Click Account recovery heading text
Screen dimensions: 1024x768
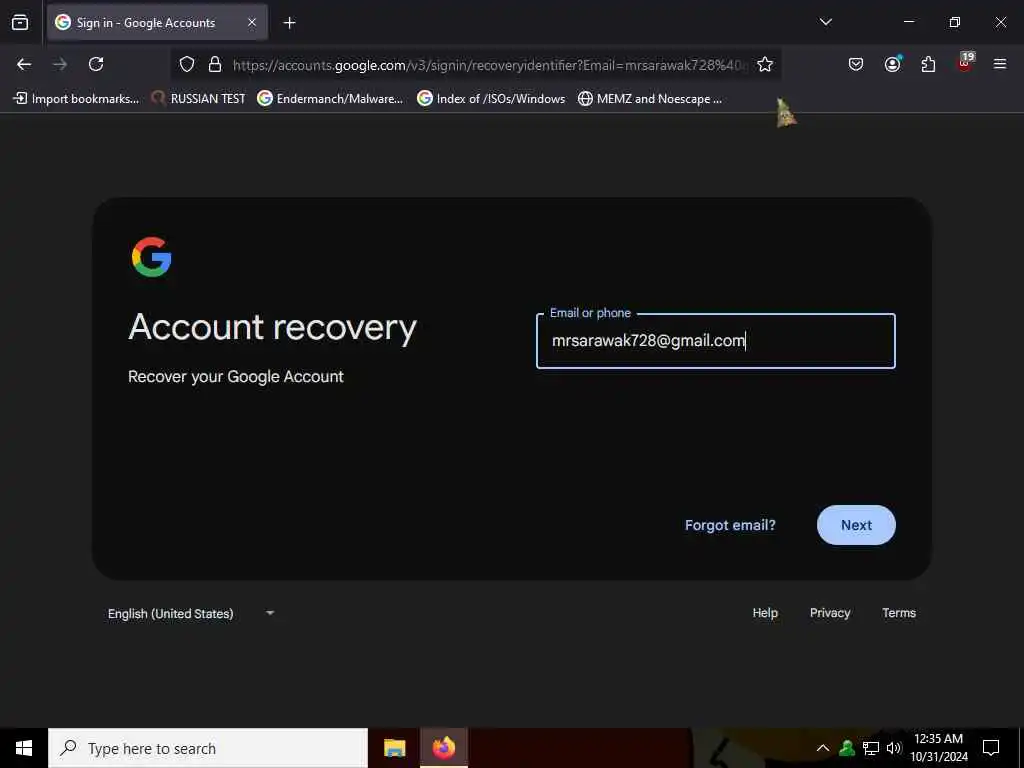272,328
